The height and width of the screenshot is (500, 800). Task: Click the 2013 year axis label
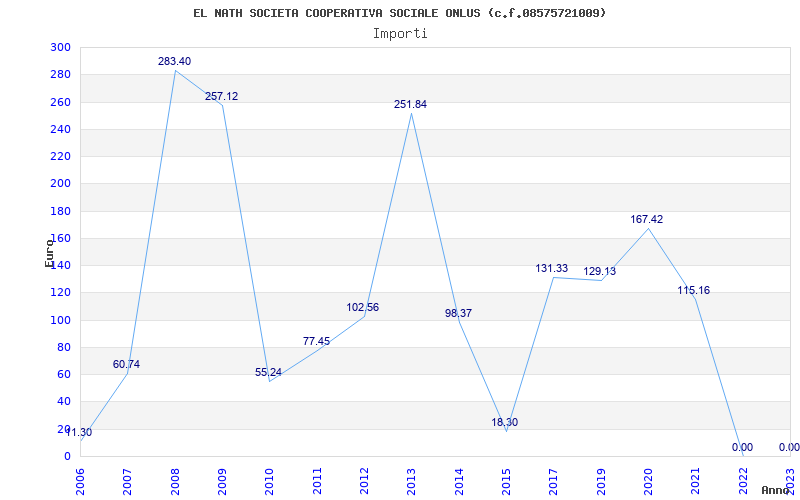(x=411, y=481)
